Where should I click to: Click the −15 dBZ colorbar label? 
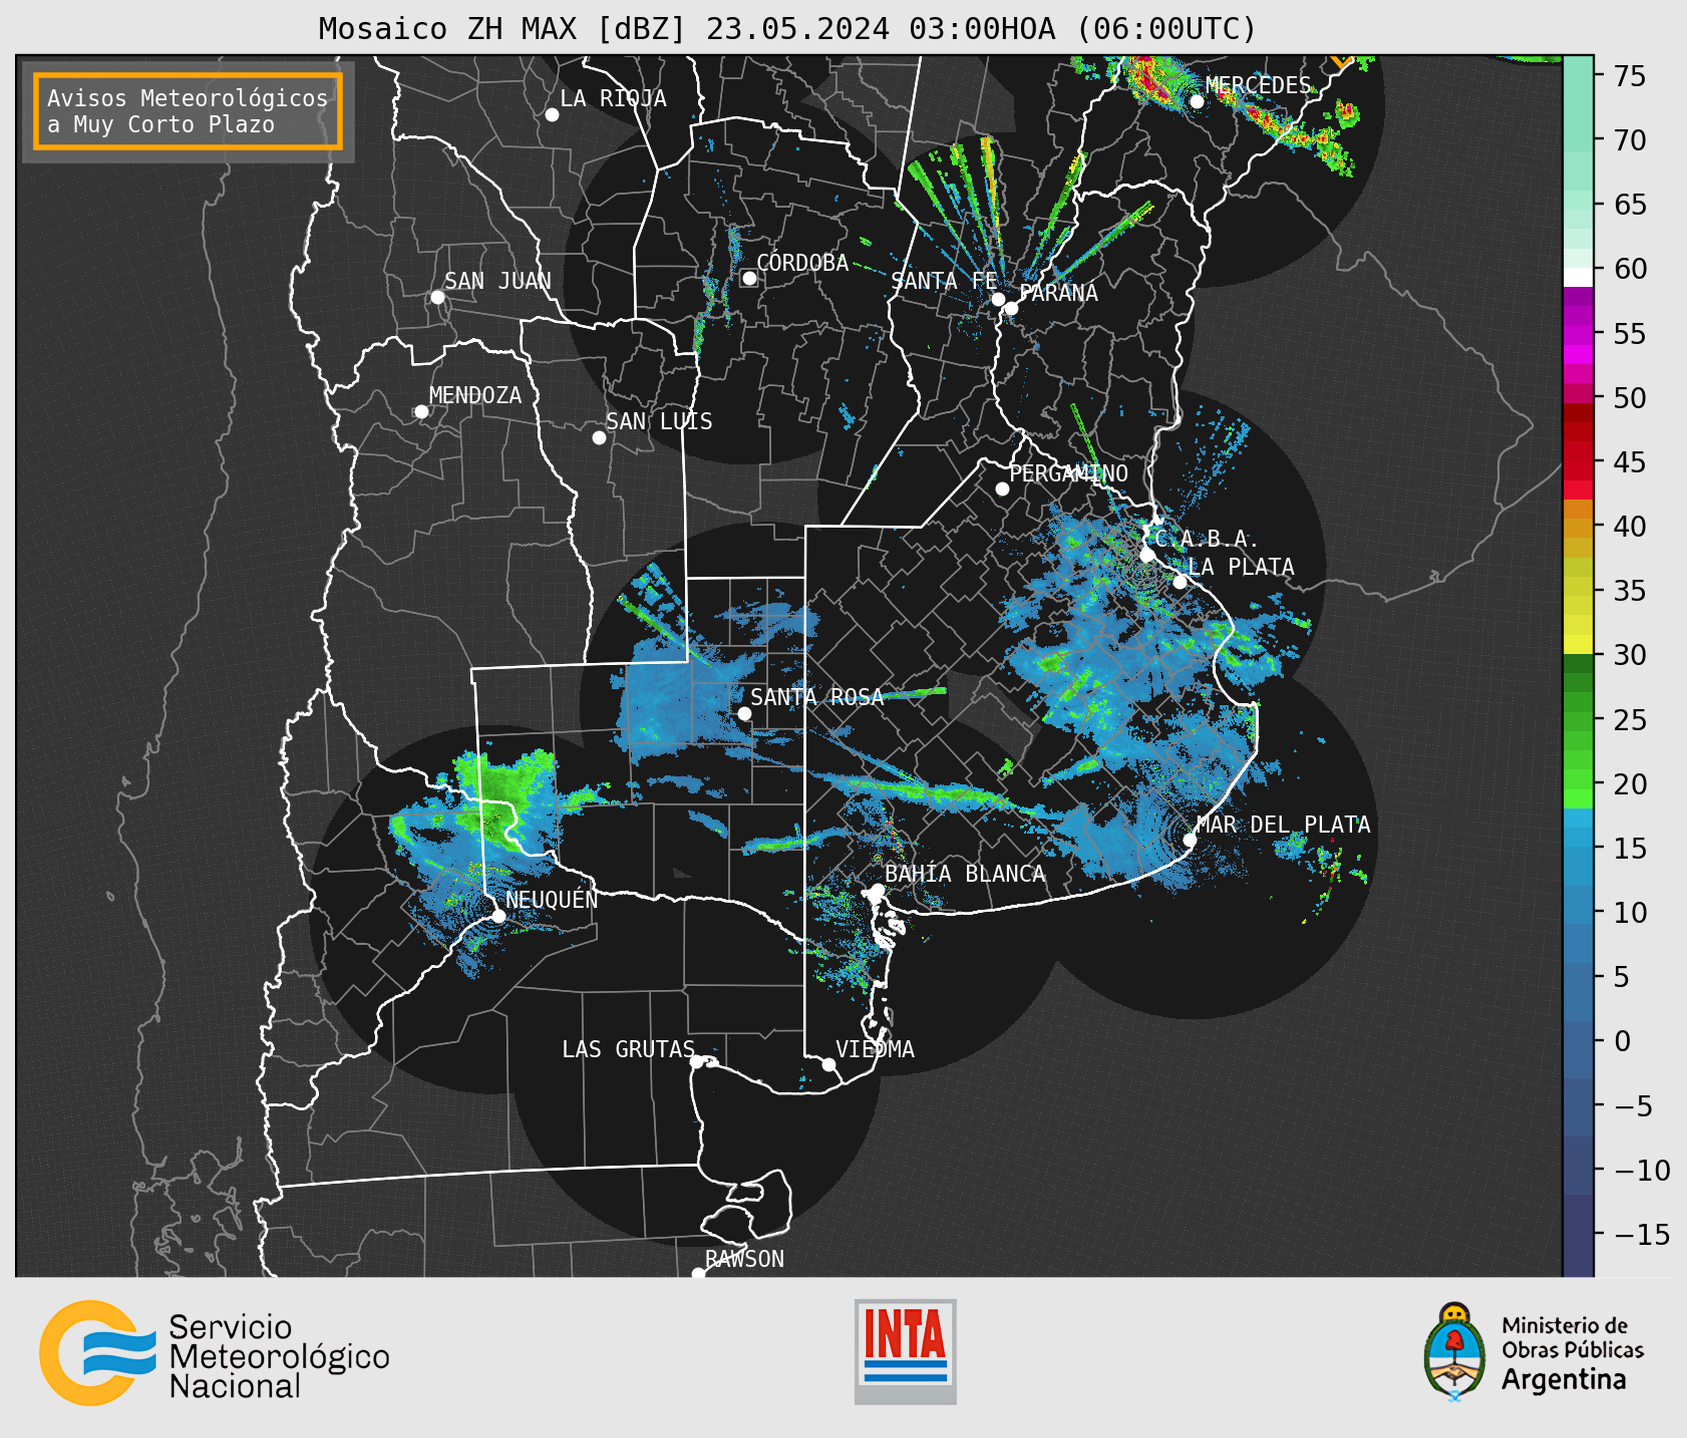point(1641,1234)
